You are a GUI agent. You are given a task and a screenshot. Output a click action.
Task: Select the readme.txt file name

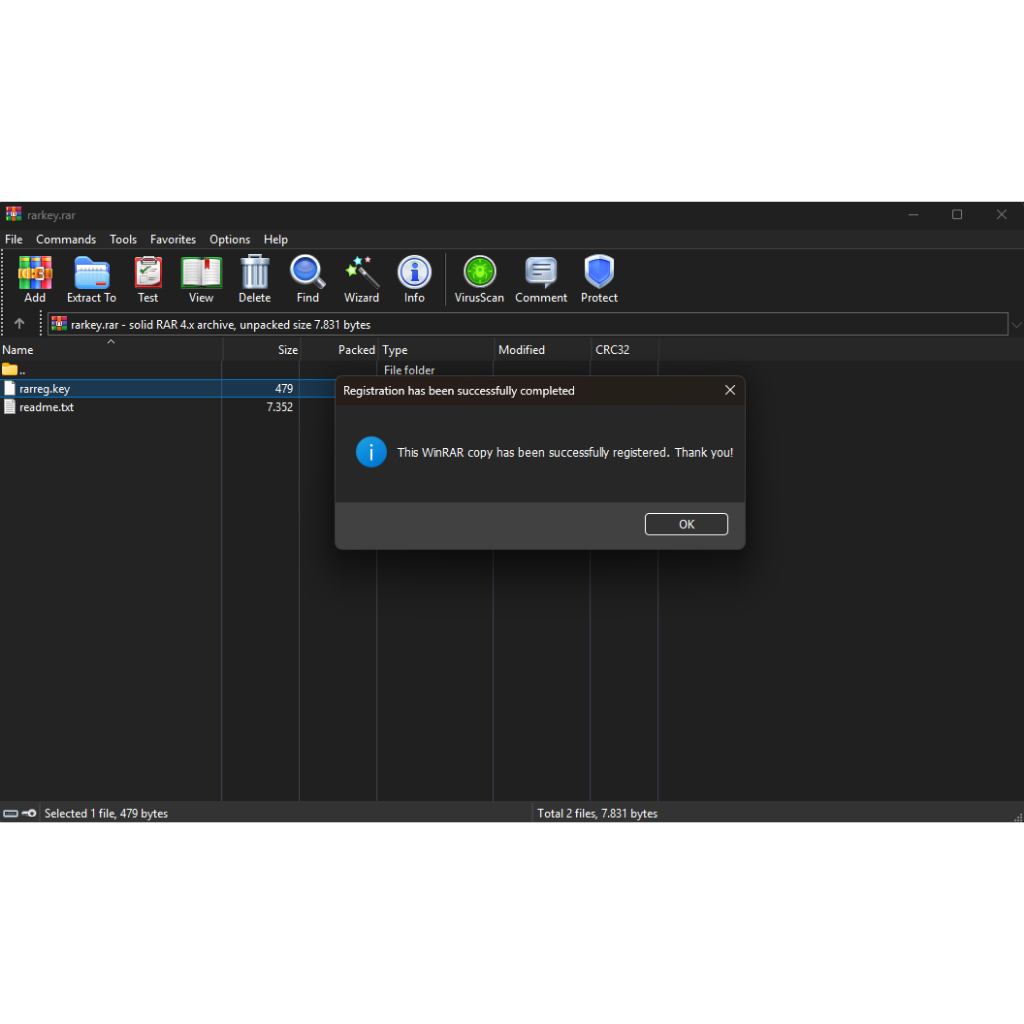pos(46,407)
